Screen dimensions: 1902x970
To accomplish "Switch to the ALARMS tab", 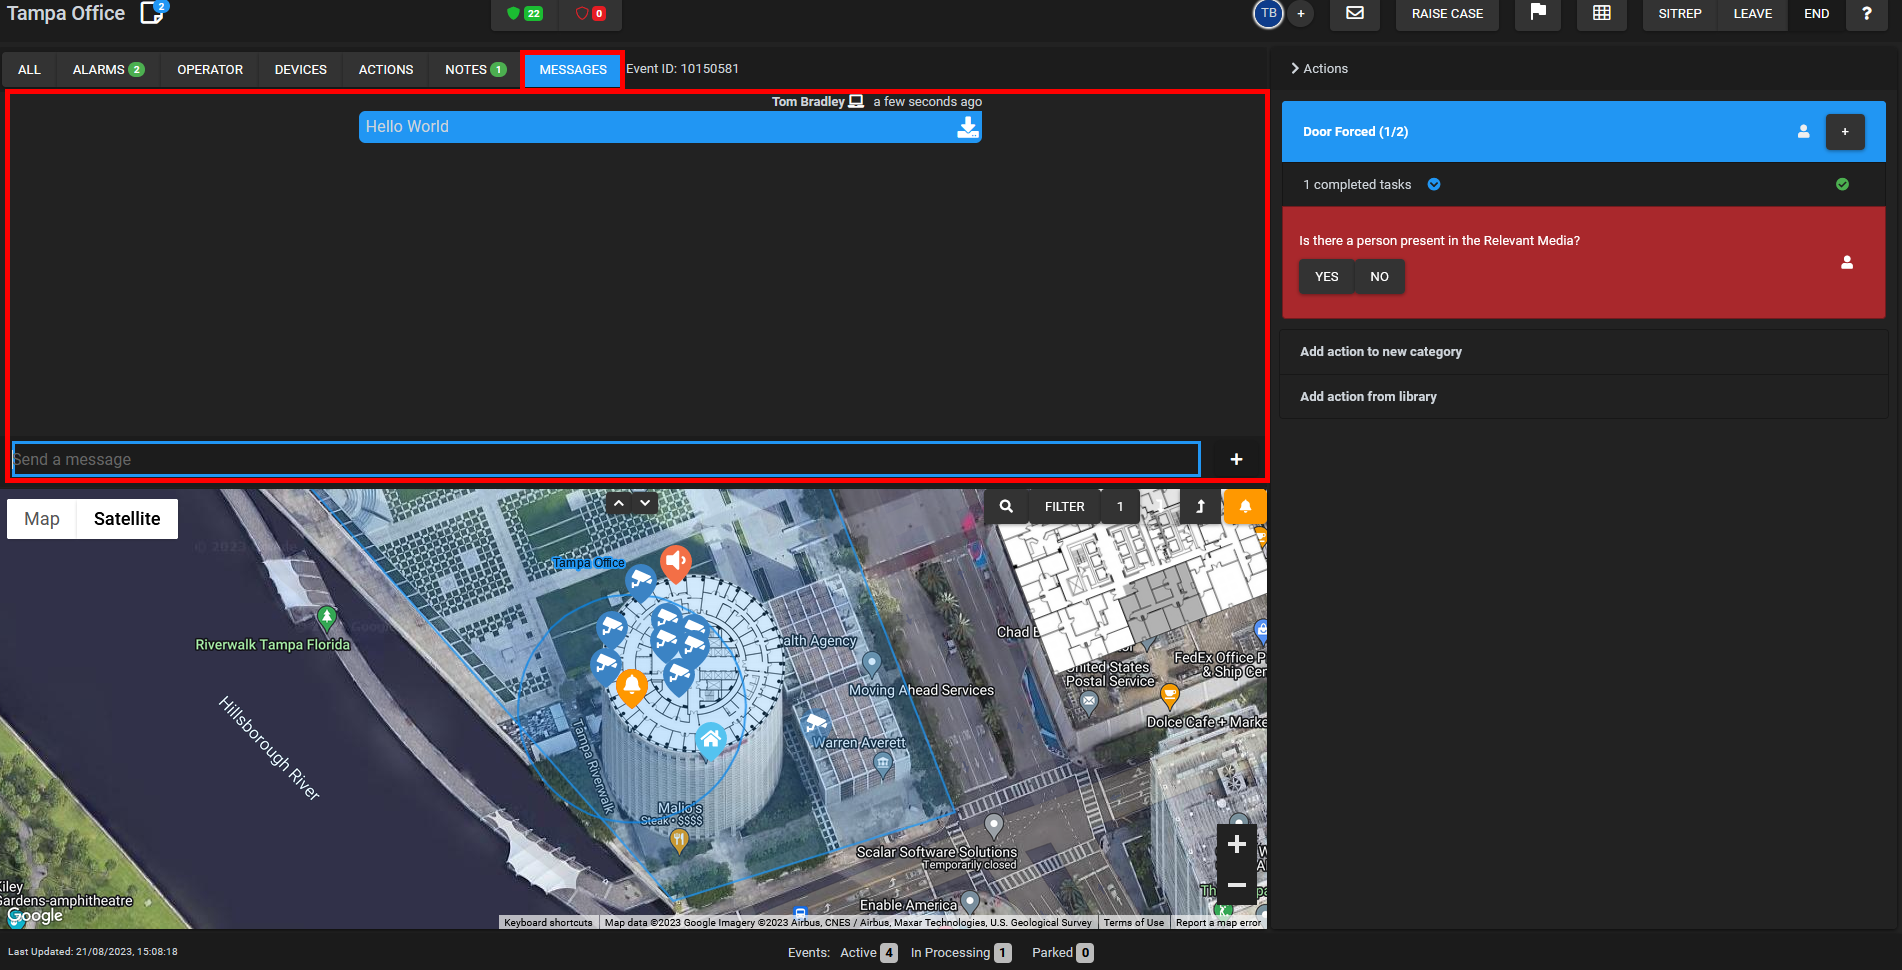I will [108, 70].
